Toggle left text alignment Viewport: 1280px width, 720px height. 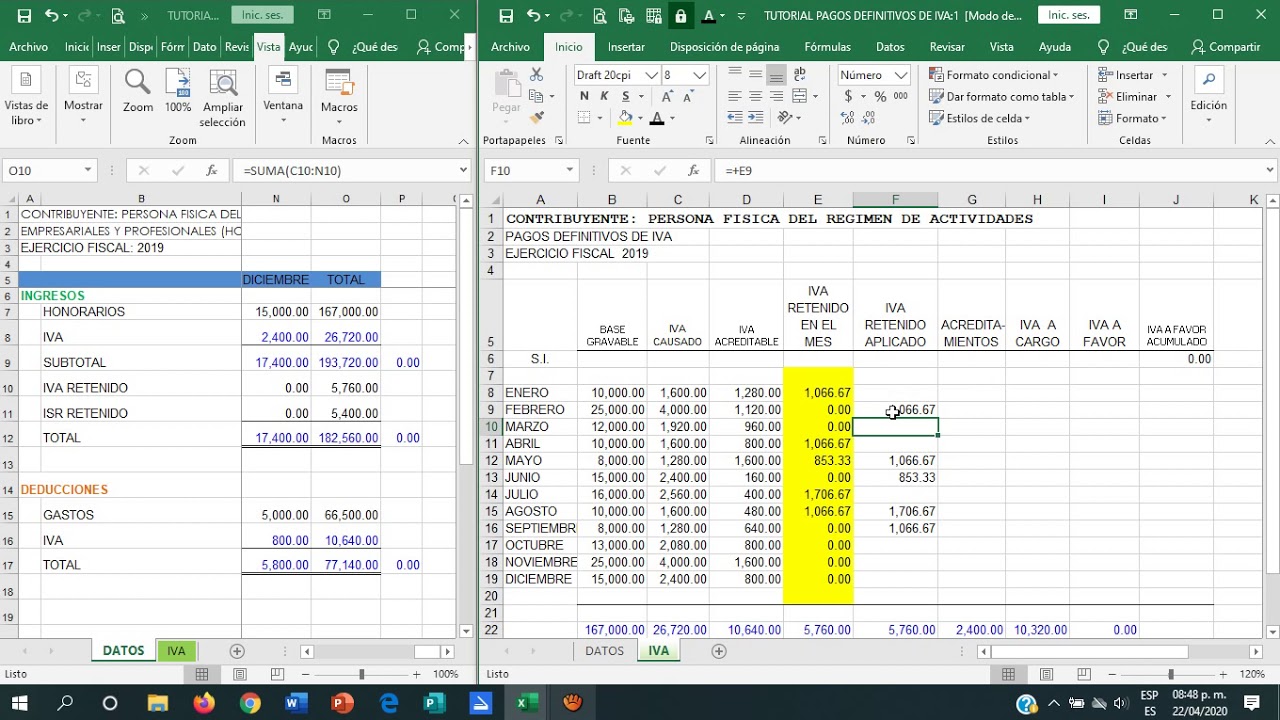(735, 96)
